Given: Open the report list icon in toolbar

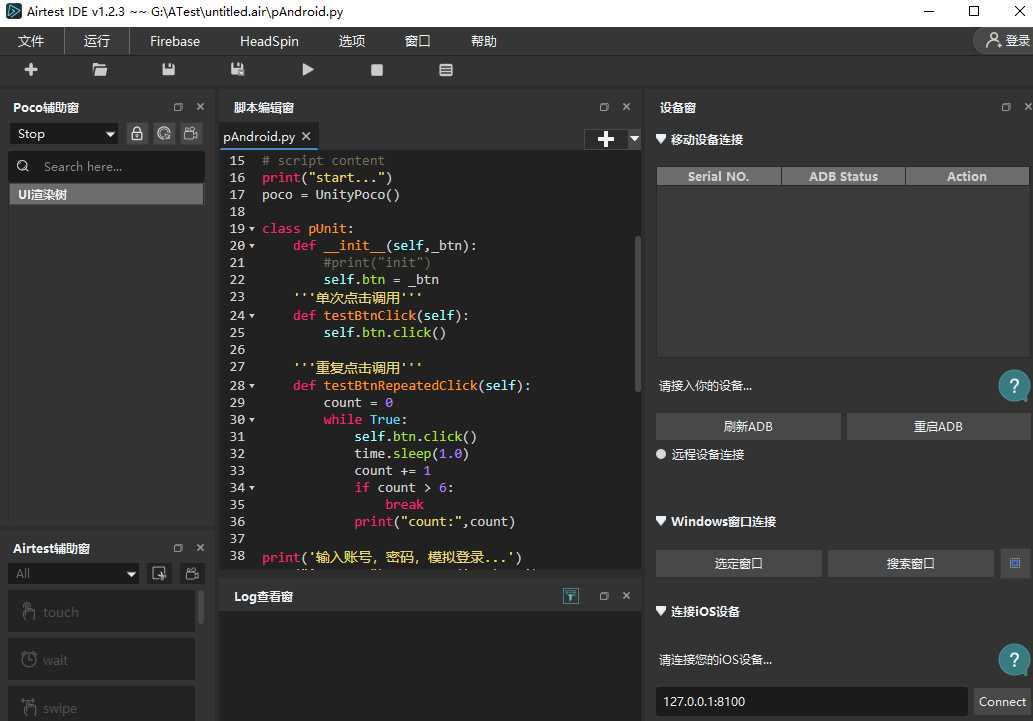Looking at the screenshot, I should click(x=446, y=70).
